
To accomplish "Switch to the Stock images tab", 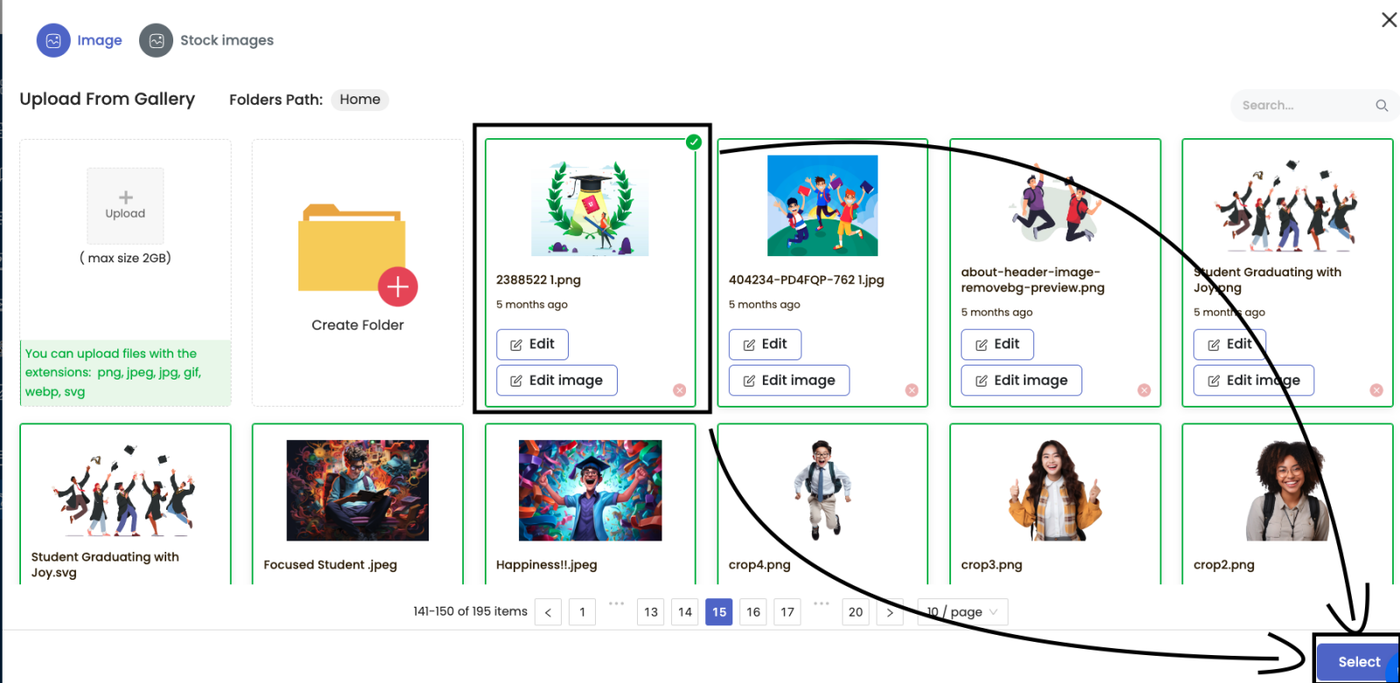I will pos(207,40).
